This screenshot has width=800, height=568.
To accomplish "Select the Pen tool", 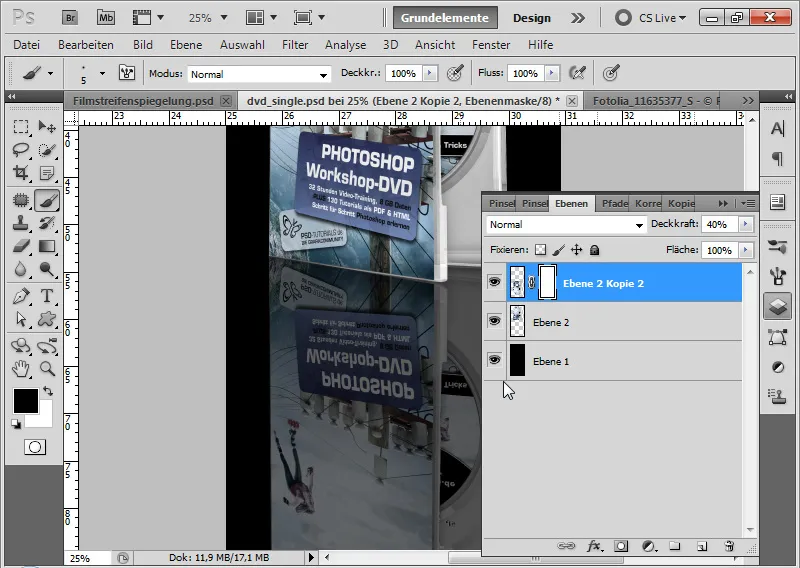I will coord(21,295).
